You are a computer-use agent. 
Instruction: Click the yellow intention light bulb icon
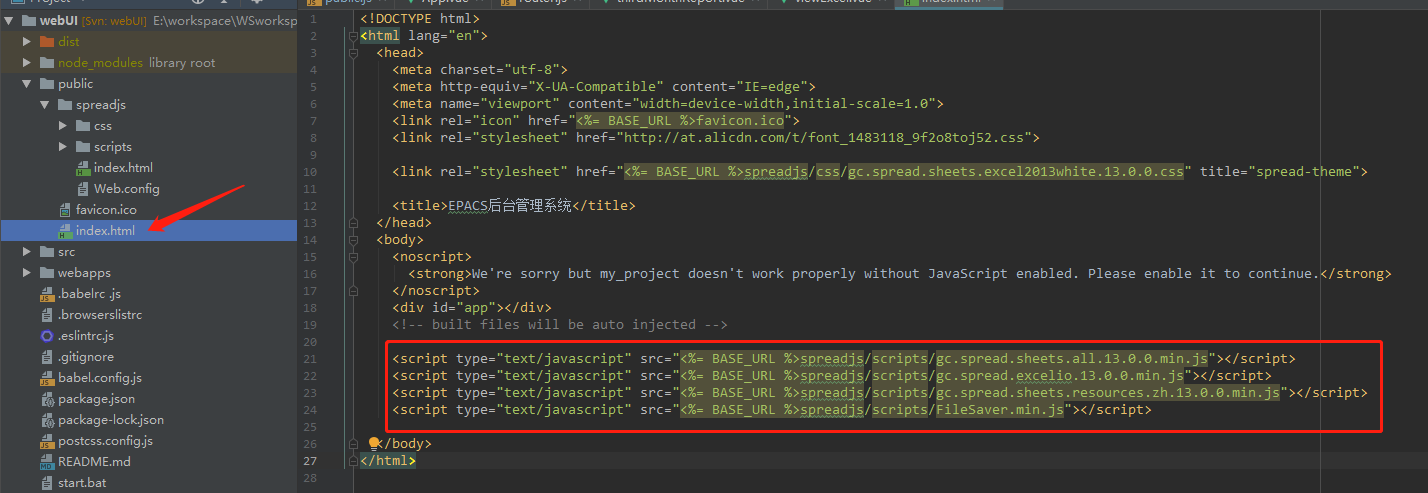[374, 443]
